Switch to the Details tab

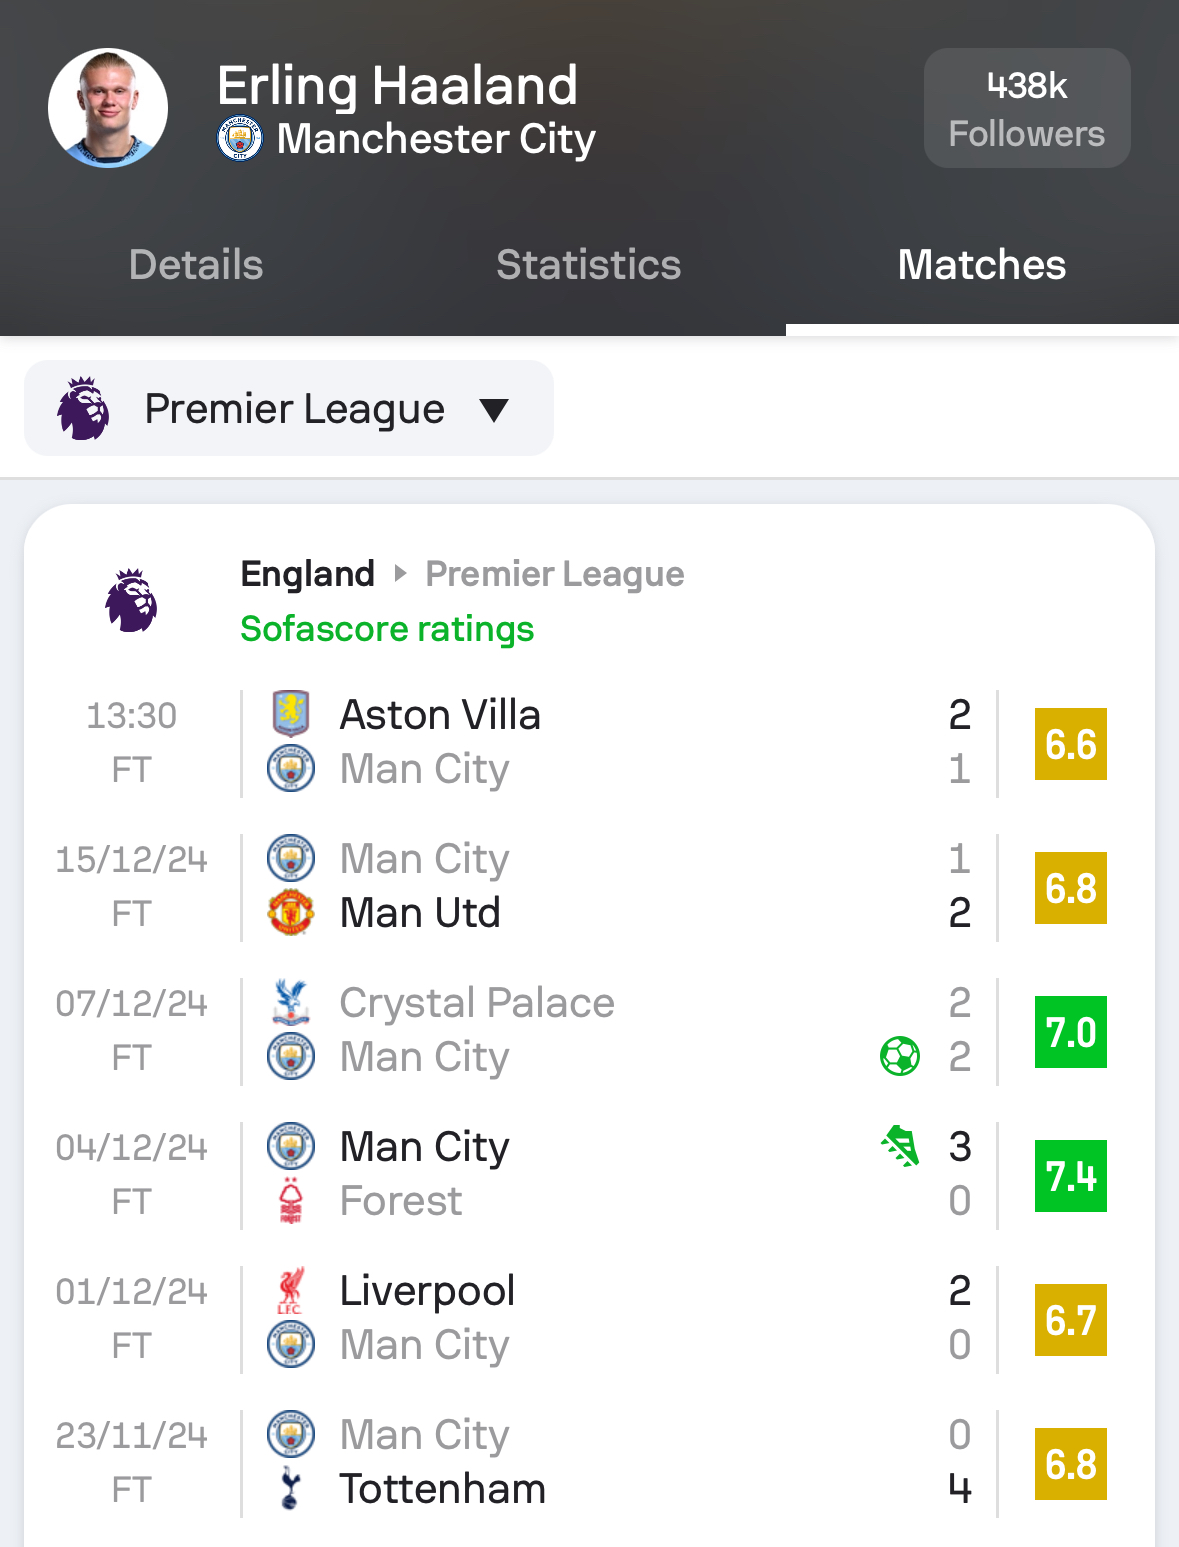[x=196, y=265]
